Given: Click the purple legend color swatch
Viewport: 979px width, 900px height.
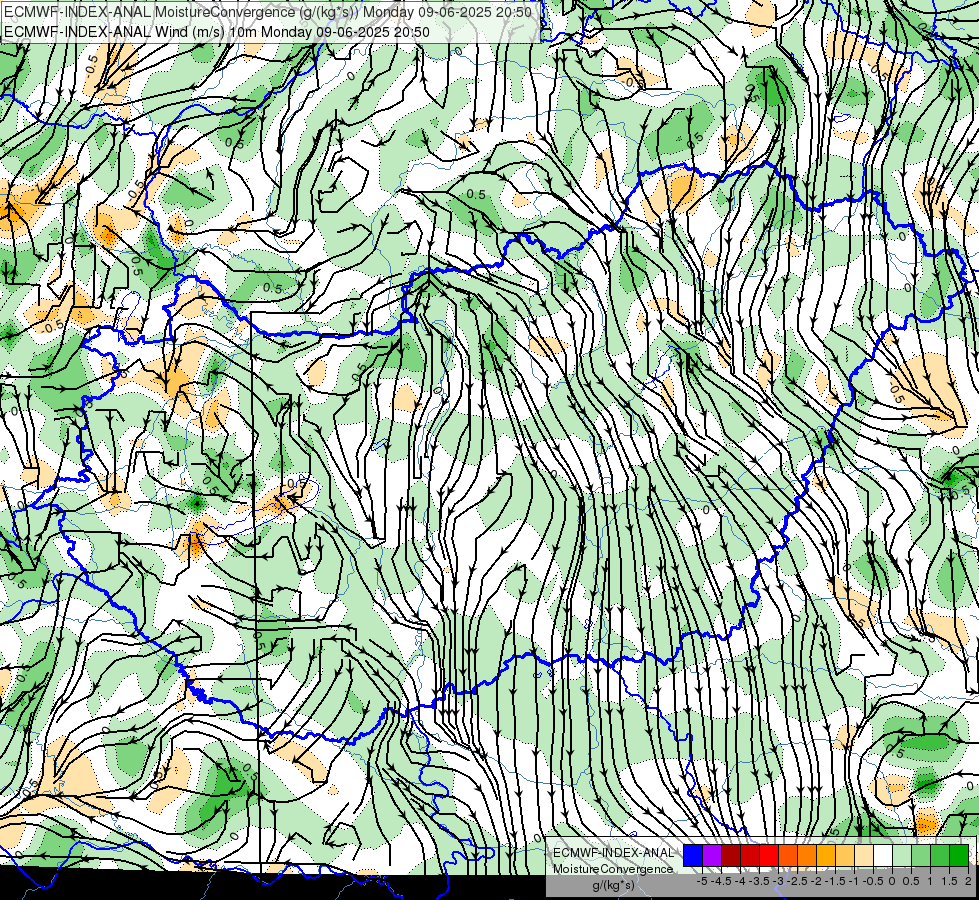Looking at the screenshot, I should (x=712, y=856).
